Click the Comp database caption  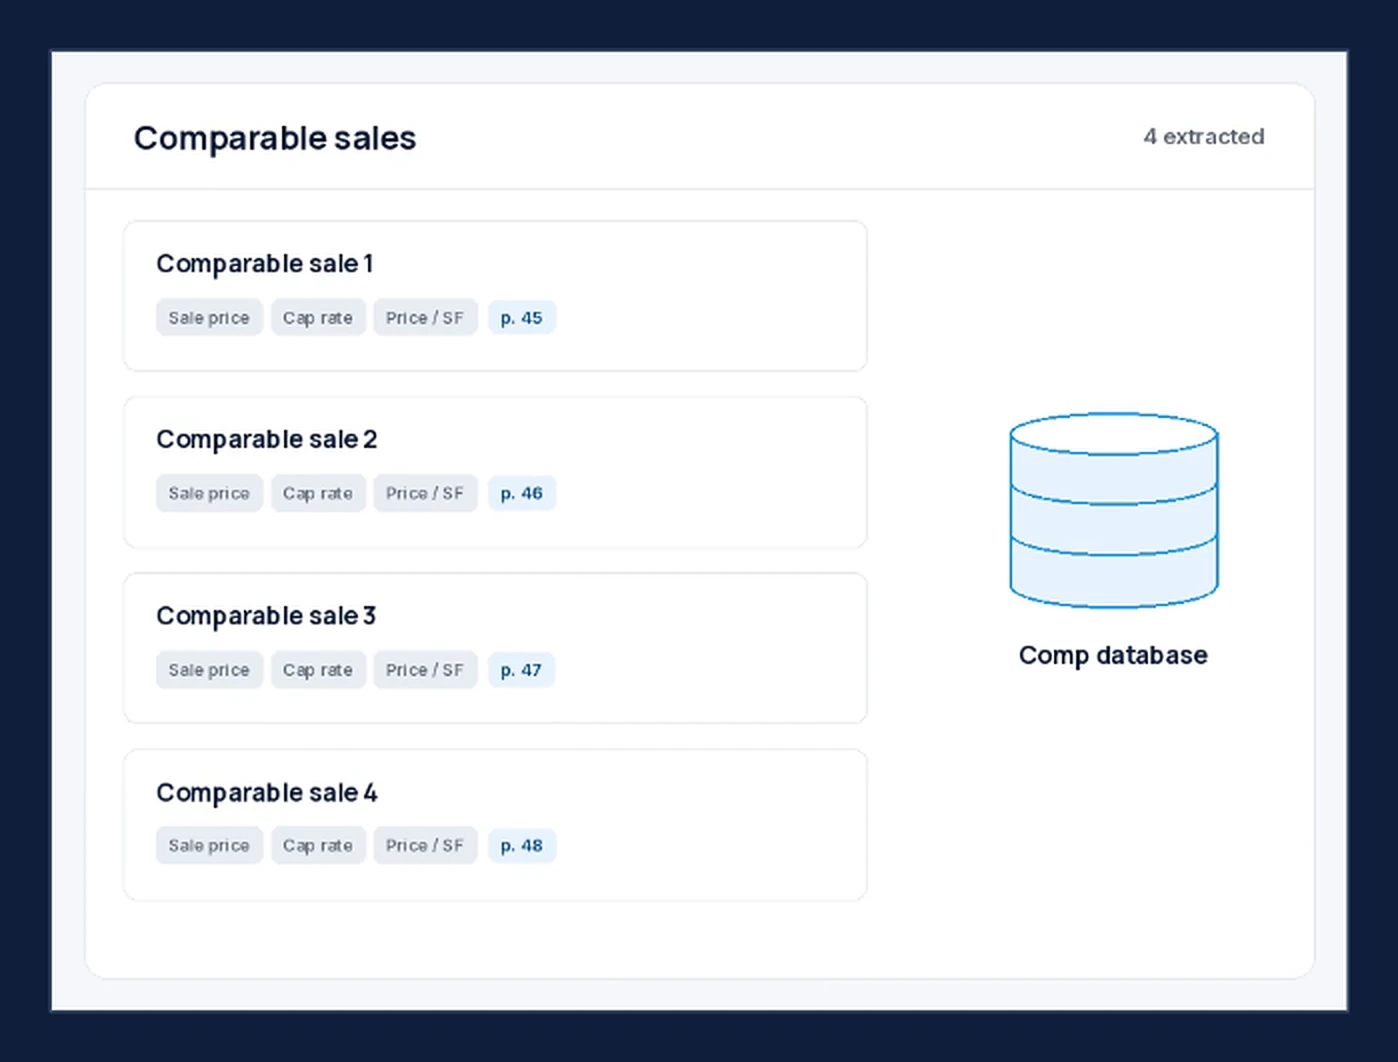coord(1113,655)
